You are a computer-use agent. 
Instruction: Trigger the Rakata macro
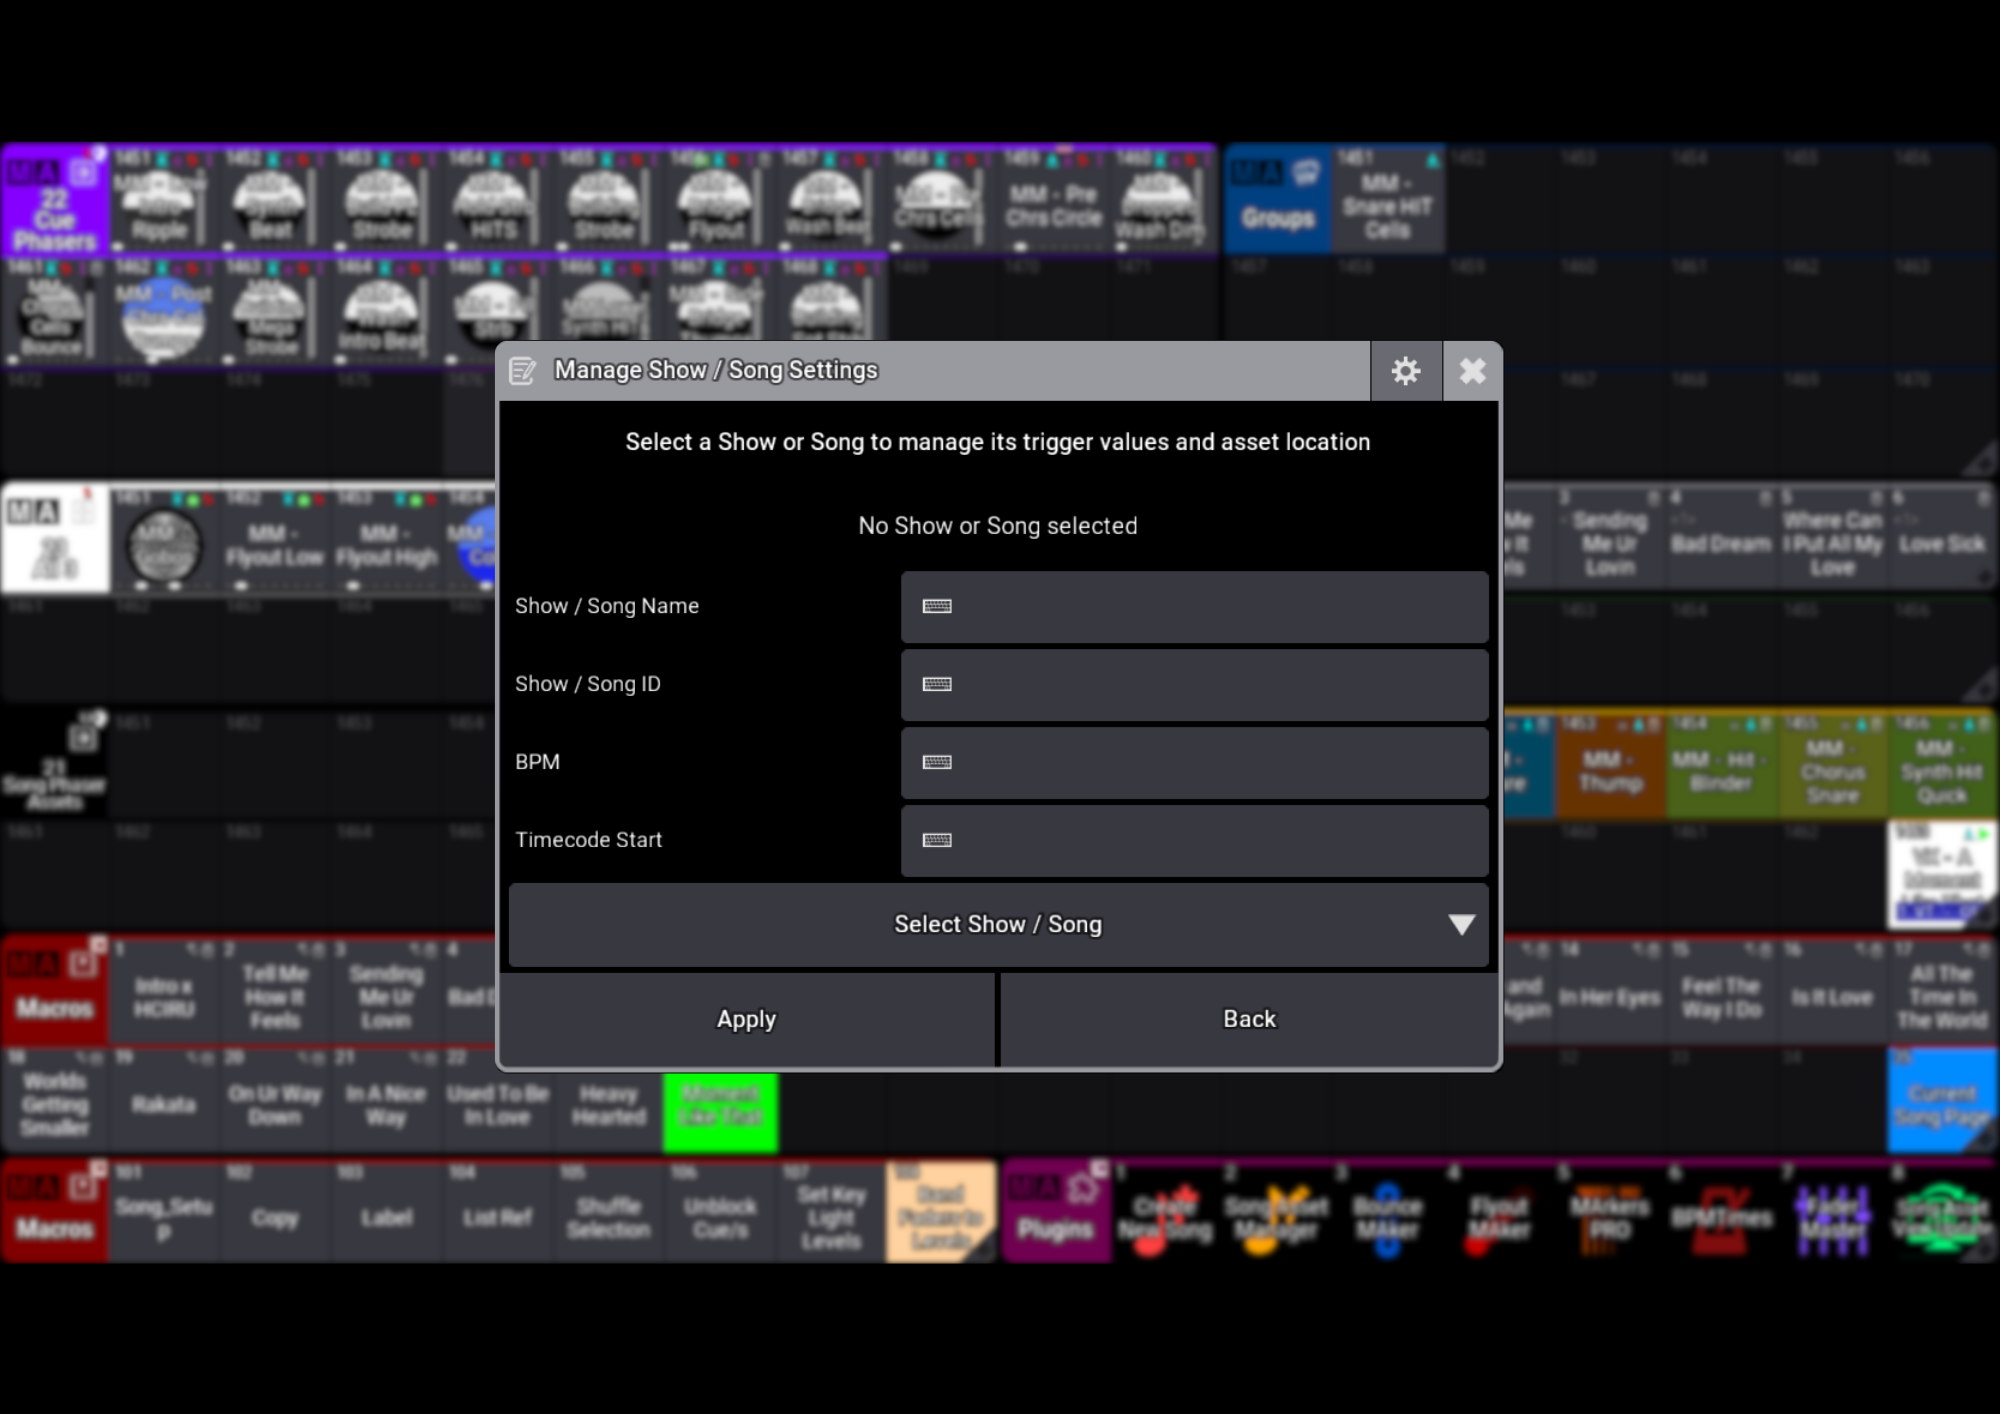click(164, 1102)
